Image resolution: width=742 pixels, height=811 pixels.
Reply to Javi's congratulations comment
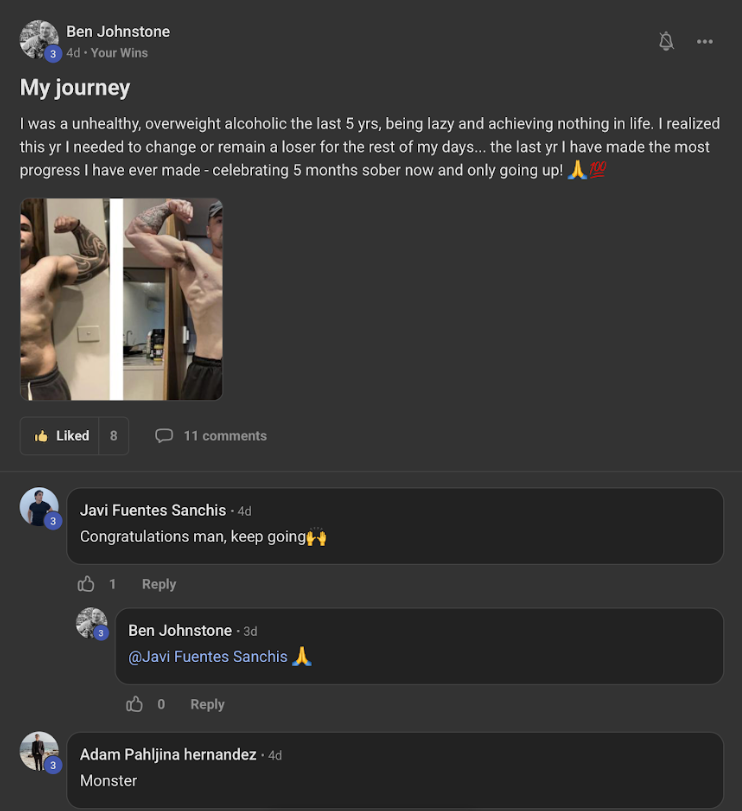coord(158,584)
